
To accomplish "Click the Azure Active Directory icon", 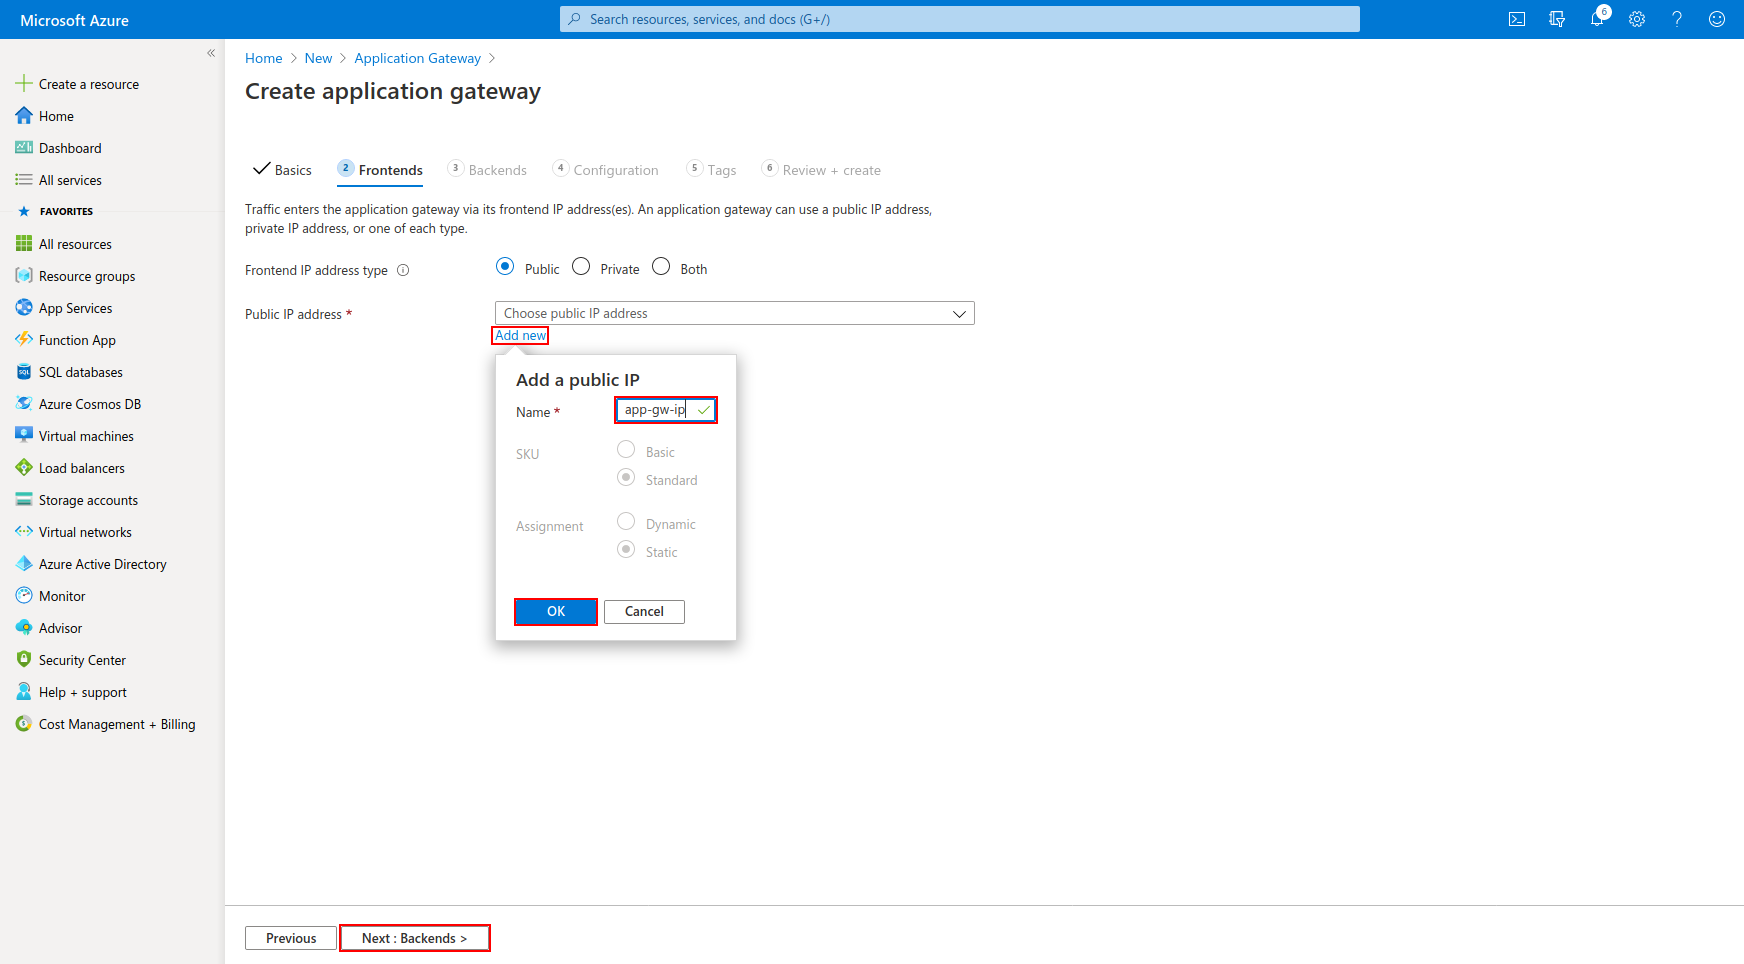I will click(x=24, y=564).
